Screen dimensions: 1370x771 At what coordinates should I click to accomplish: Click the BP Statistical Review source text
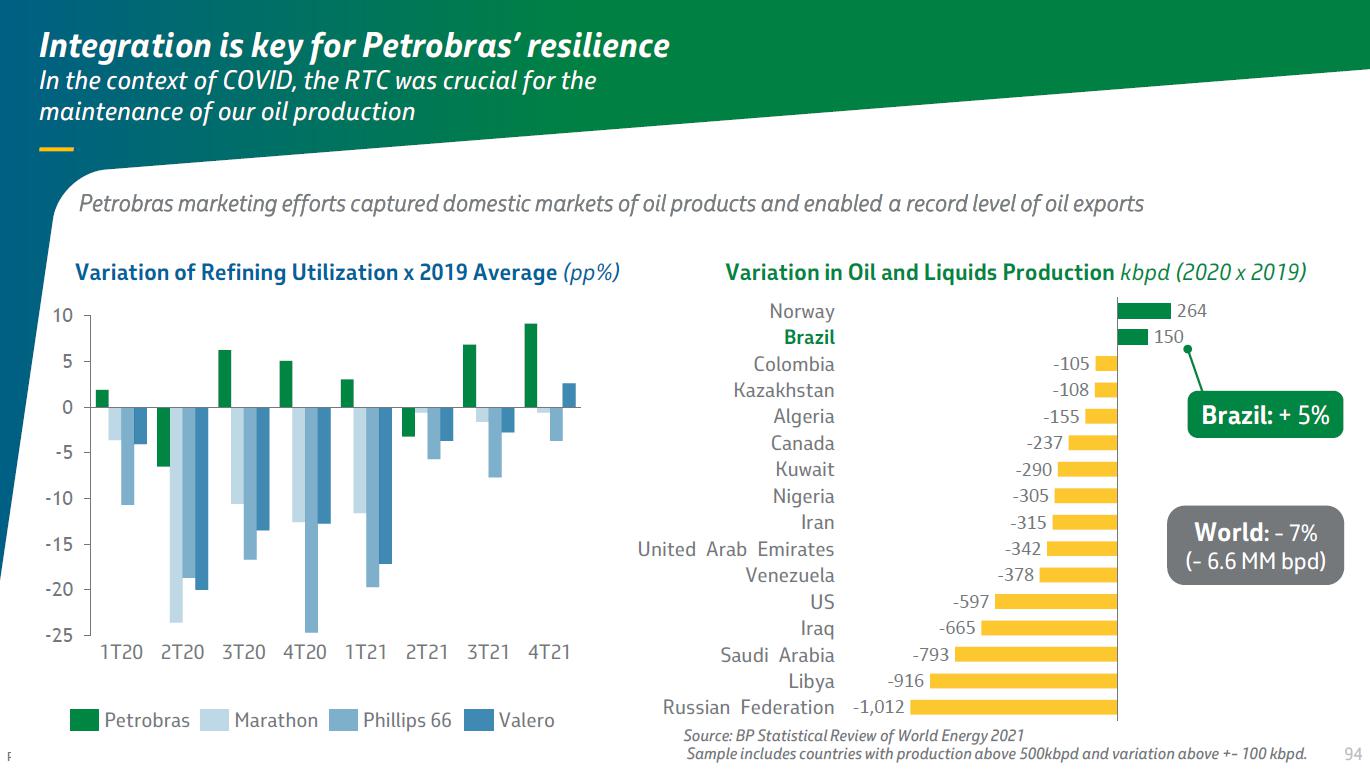pyautogui.click(x=854, y=735)
